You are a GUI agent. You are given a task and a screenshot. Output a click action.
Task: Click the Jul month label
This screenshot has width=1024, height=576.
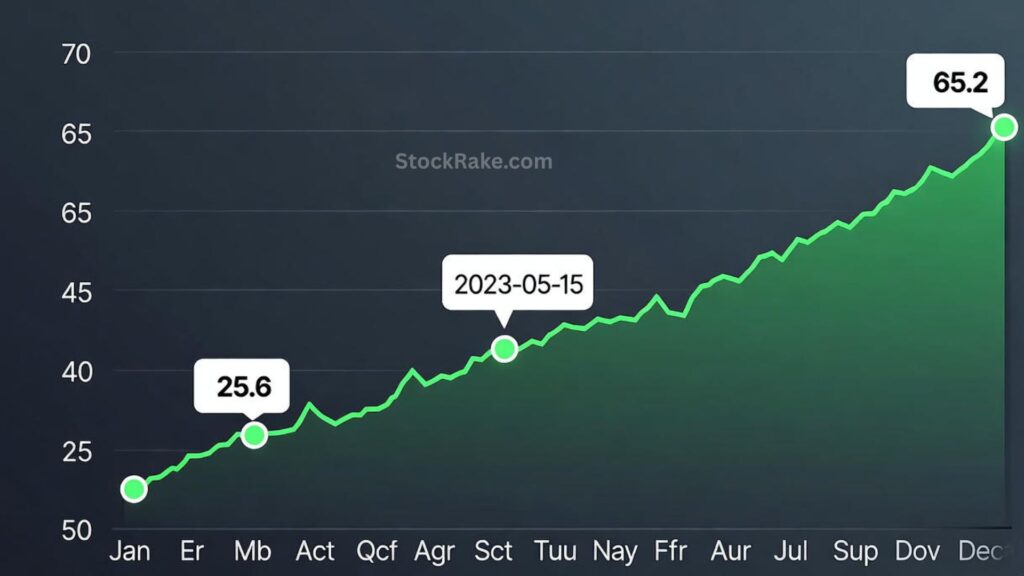[791, 551]
